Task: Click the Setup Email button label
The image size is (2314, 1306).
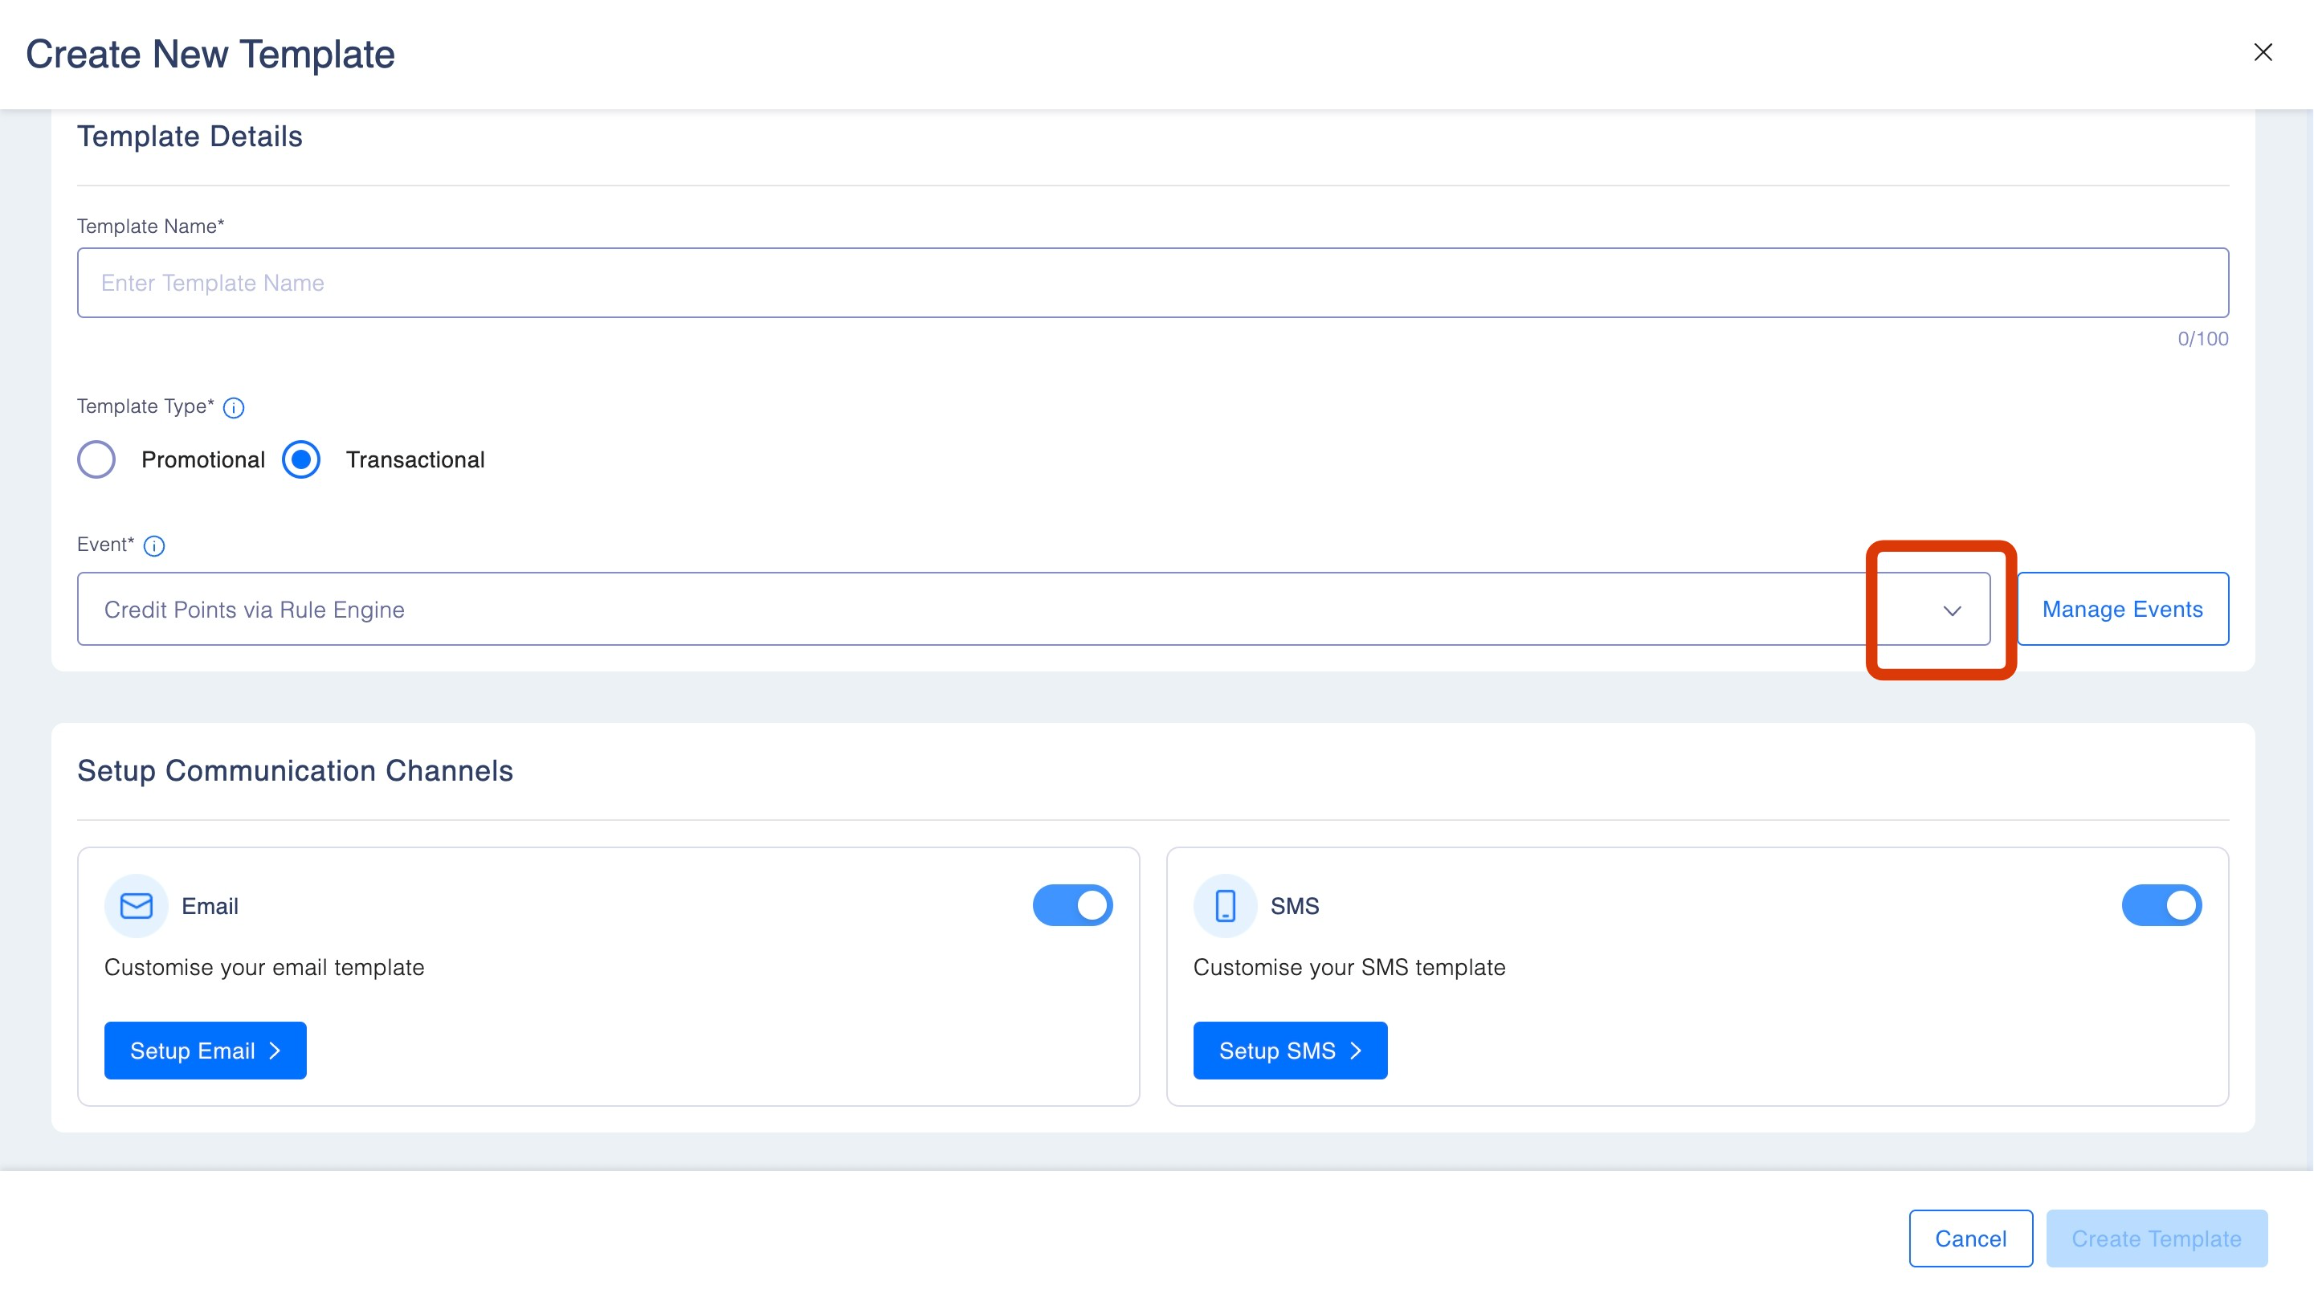Action: click(x=192, y=1051)
